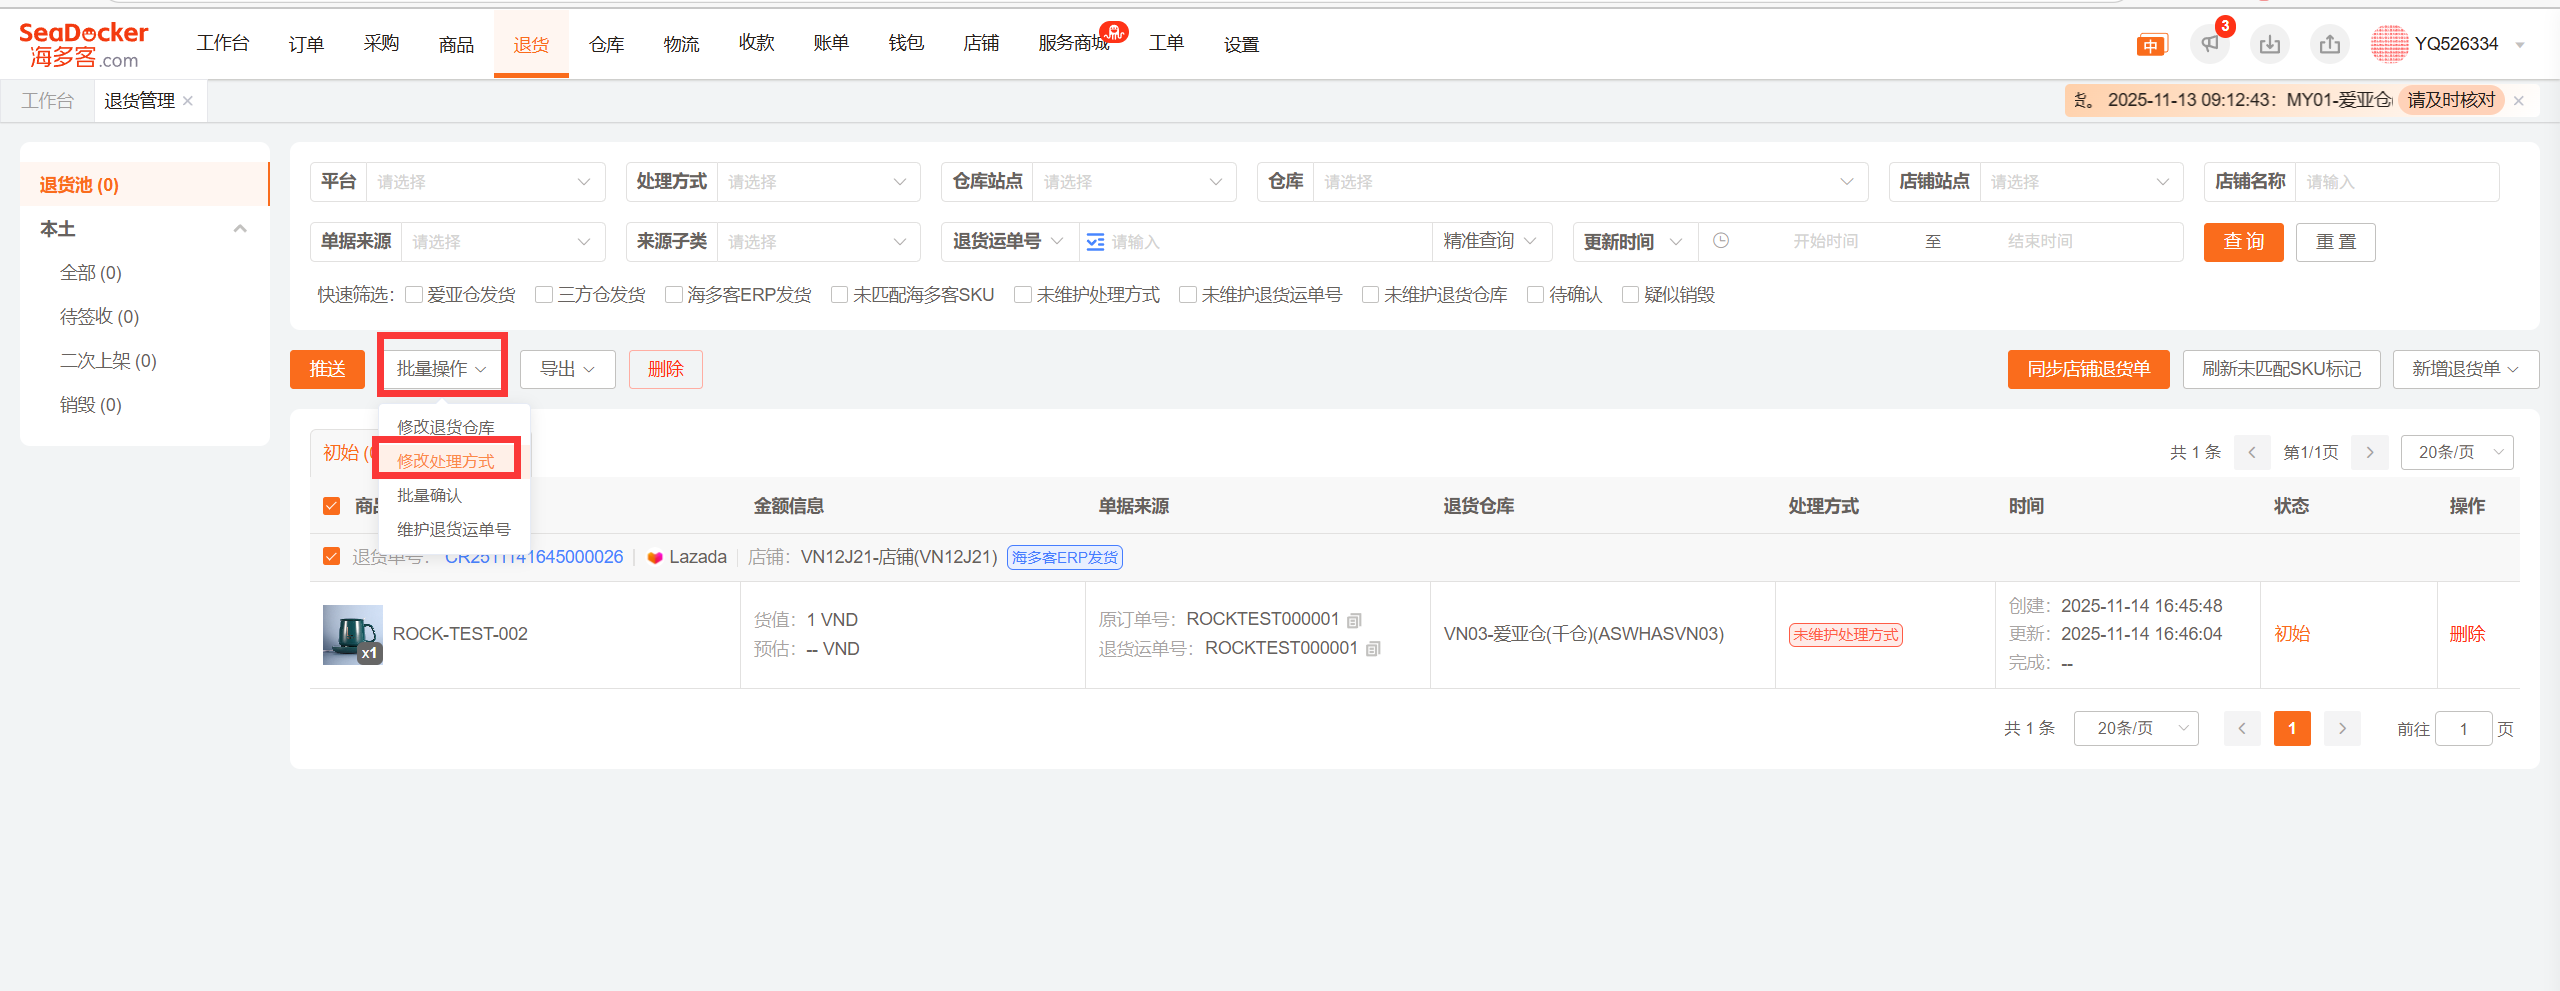Click the 查询 search button
Screen dimensions: 2560x991
2243,242
